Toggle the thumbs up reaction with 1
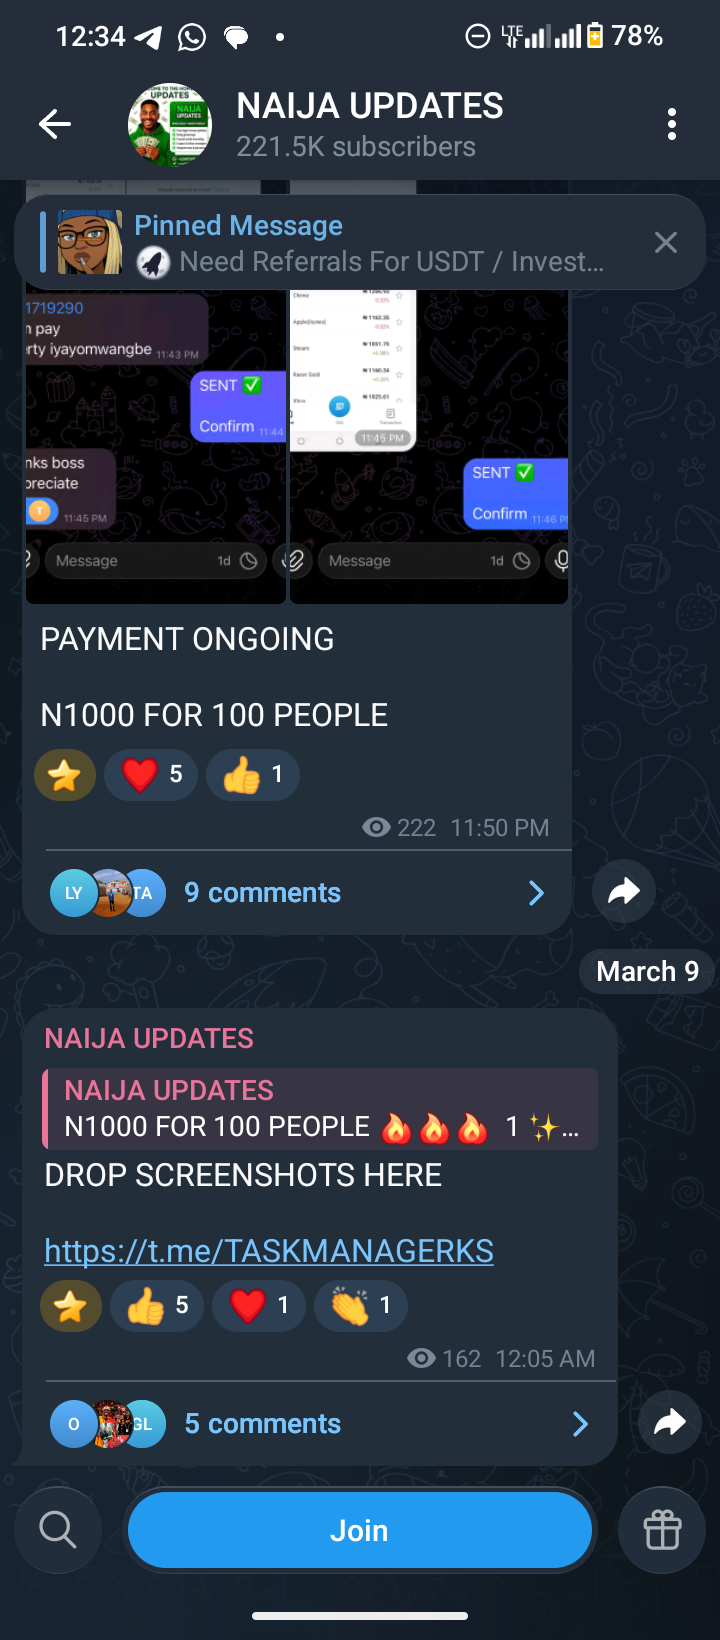This screenshot has width=720, height=1640. pyautogui.click(x=253, y=774)
